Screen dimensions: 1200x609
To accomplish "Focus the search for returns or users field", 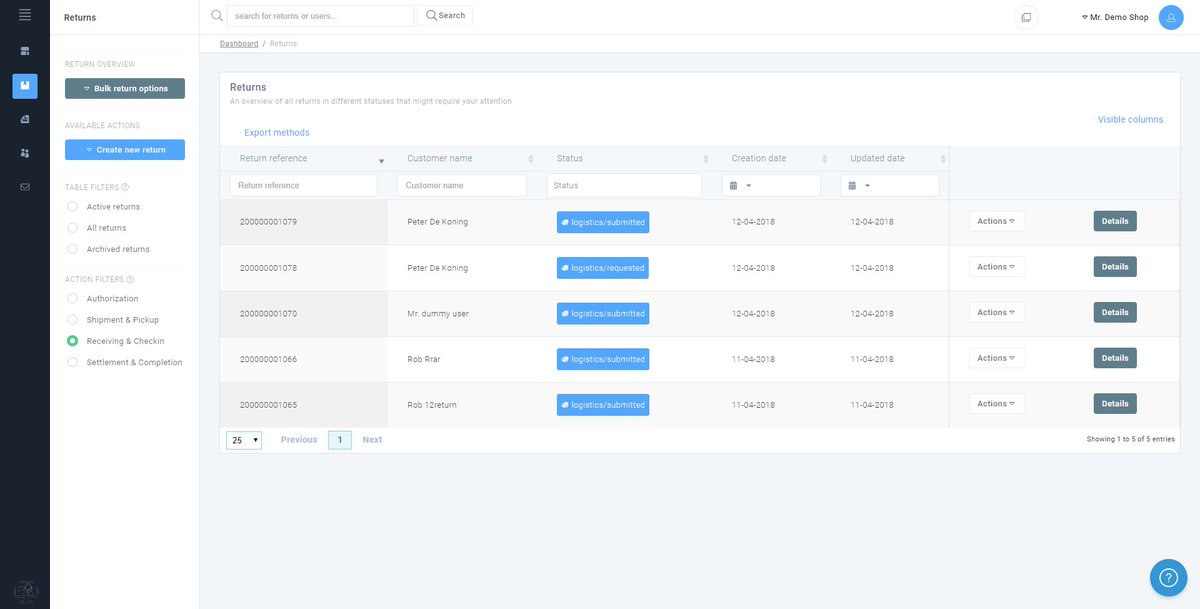I will tap(320, 16).
